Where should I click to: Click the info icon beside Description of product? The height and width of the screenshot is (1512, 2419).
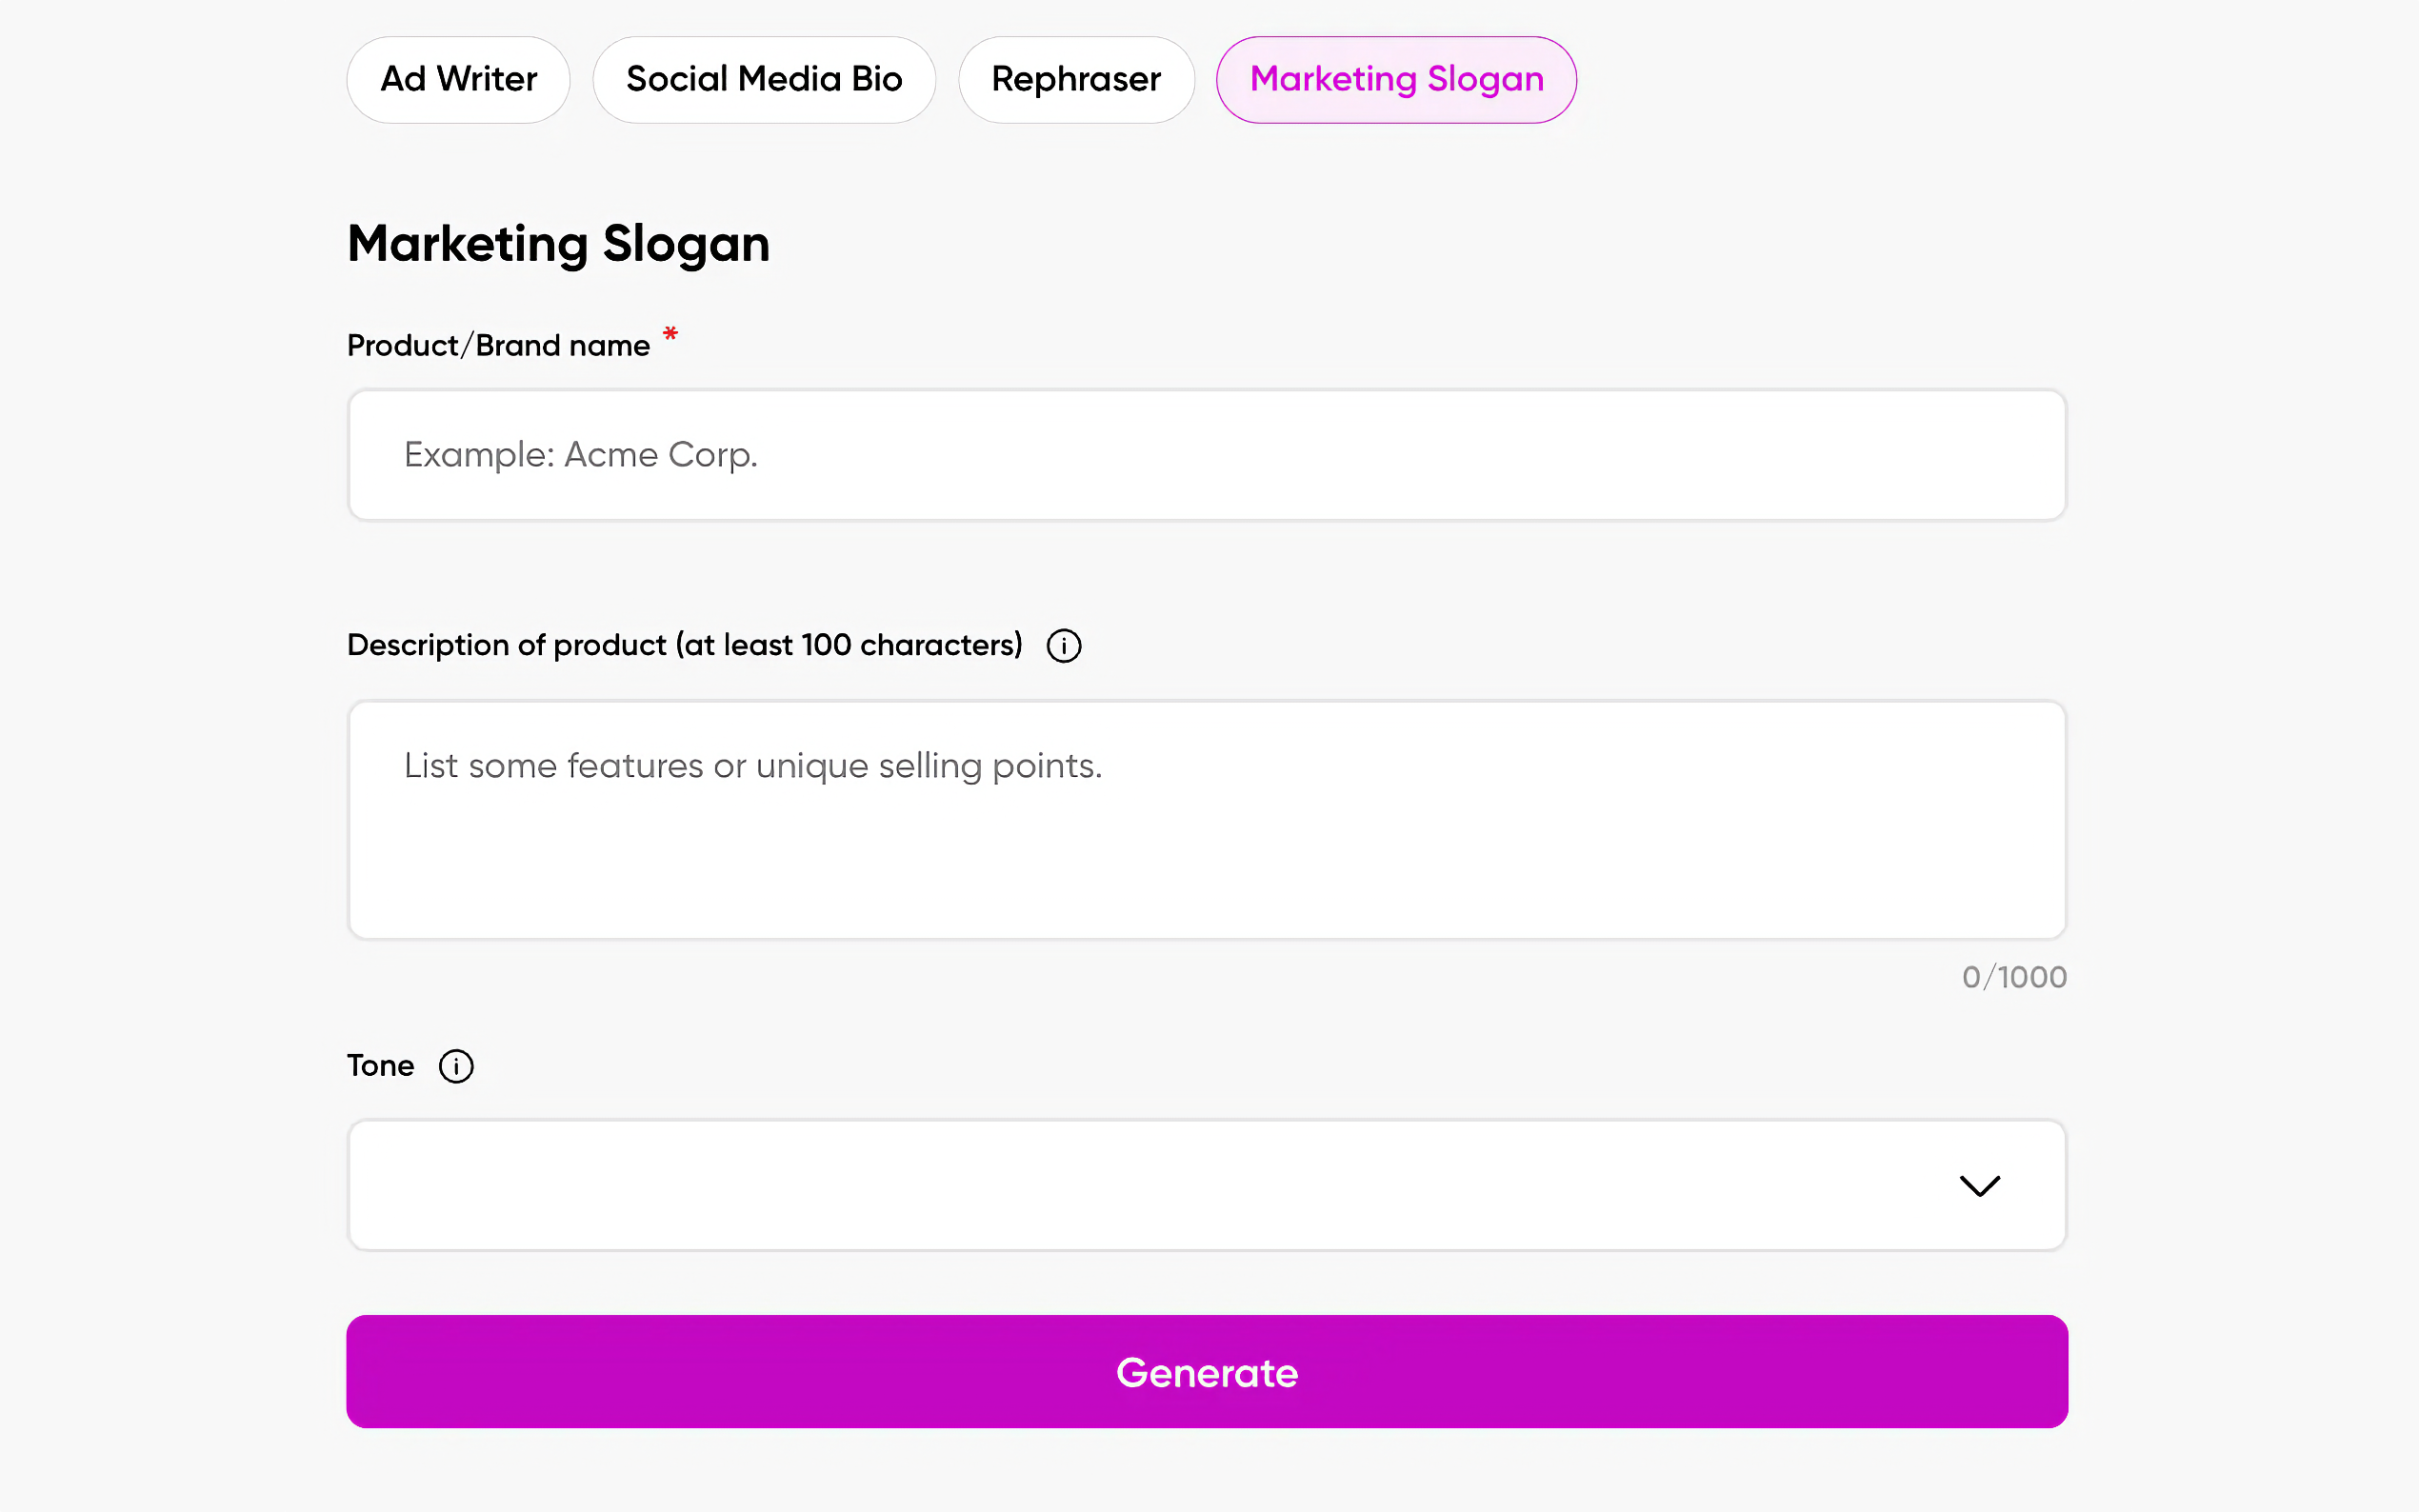coord(1063,646)
